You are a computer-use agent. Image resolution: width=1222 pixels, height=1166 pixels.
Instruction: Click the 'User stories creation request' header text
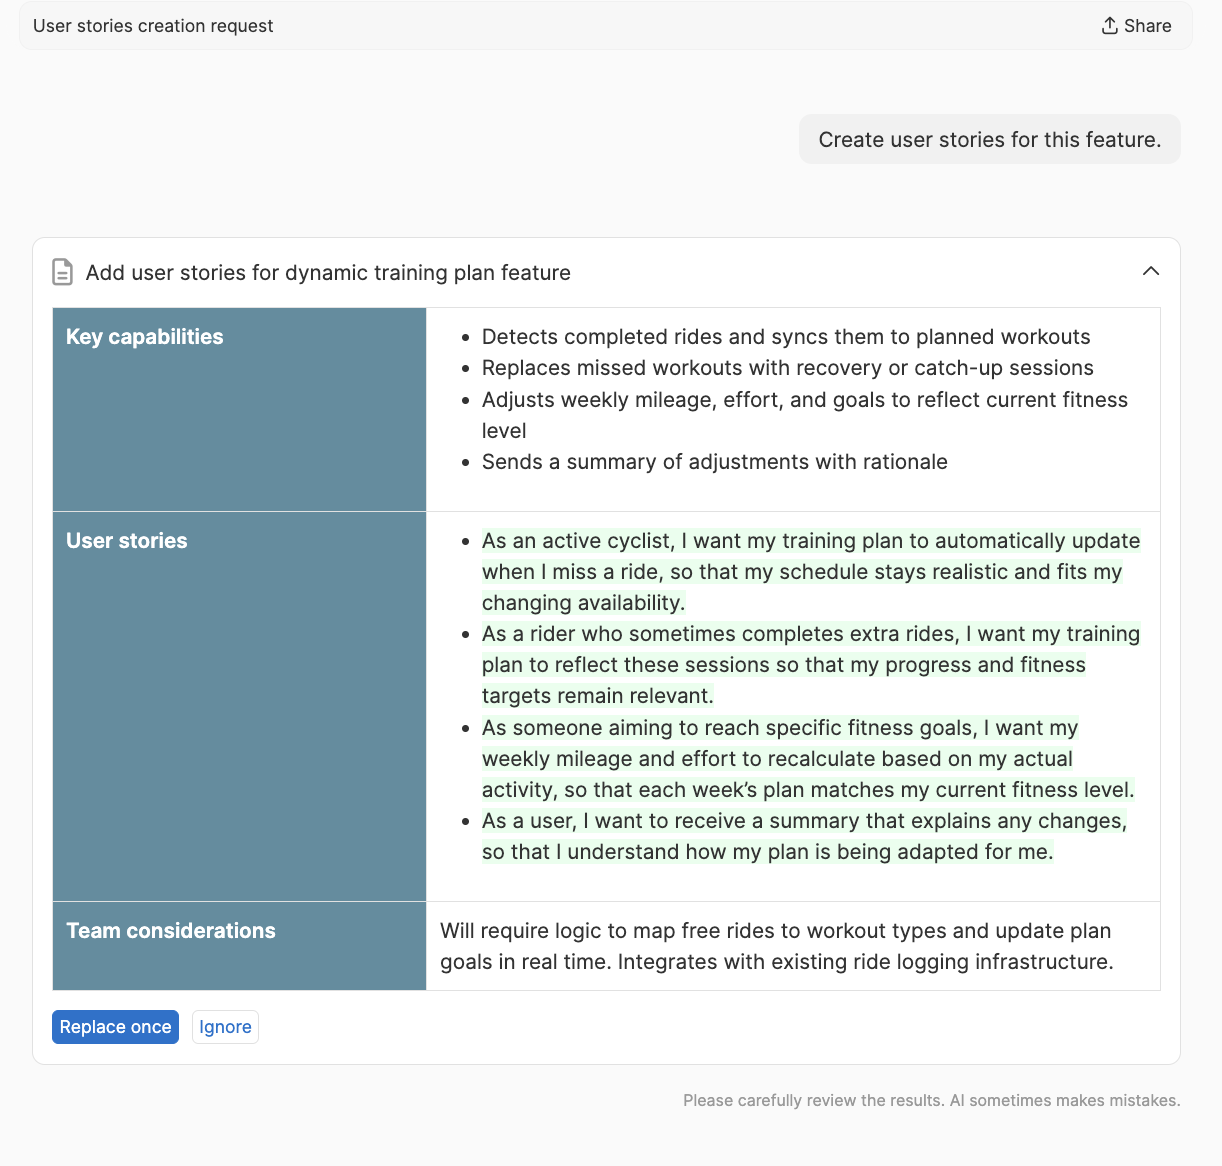(x=152, y=25)
